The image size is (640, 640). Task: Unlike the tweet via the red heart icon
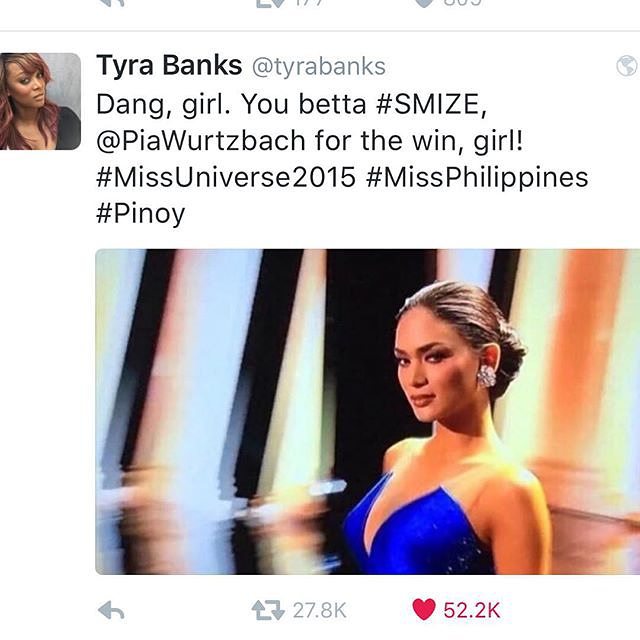click(x=423, y=610)
